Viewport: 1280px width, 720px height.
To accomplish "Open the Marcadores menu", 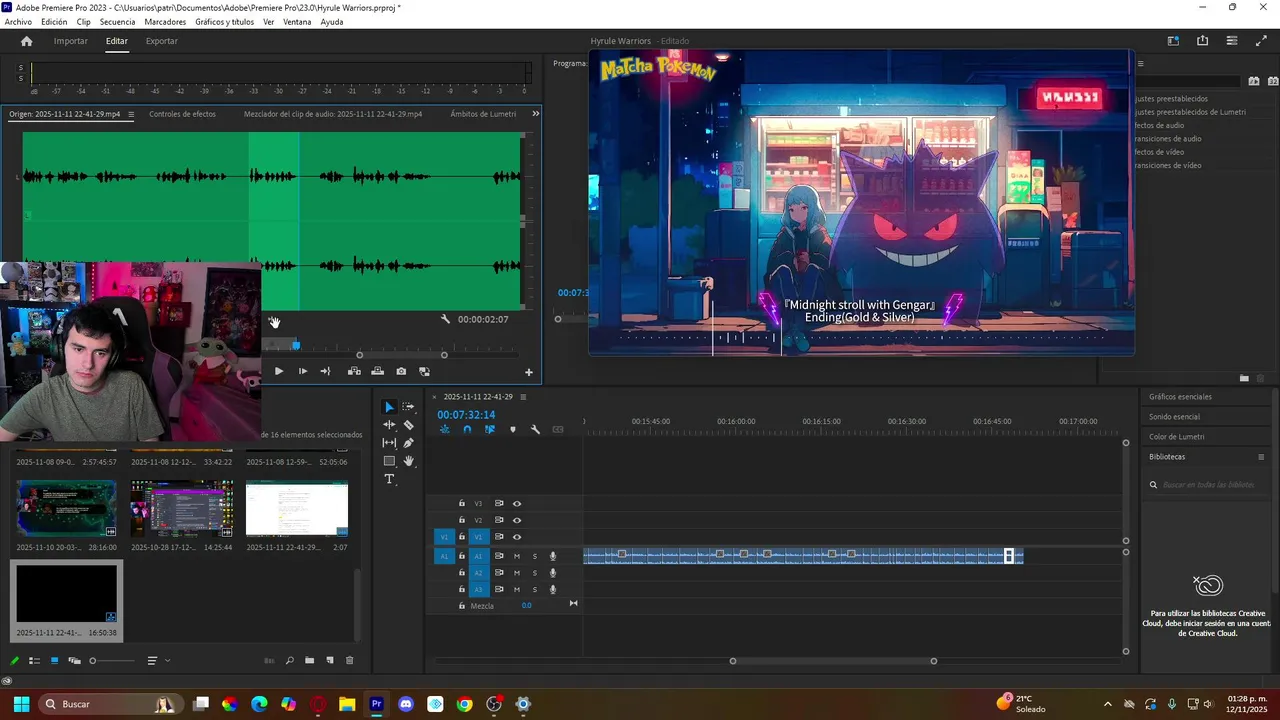I will coord(165,22).
